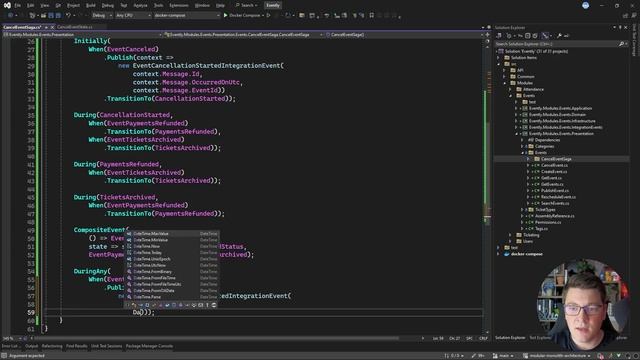Close the CancelEventSaga.cs tab
This screenshot has width=640, height=360.
(x=52, y=27)
